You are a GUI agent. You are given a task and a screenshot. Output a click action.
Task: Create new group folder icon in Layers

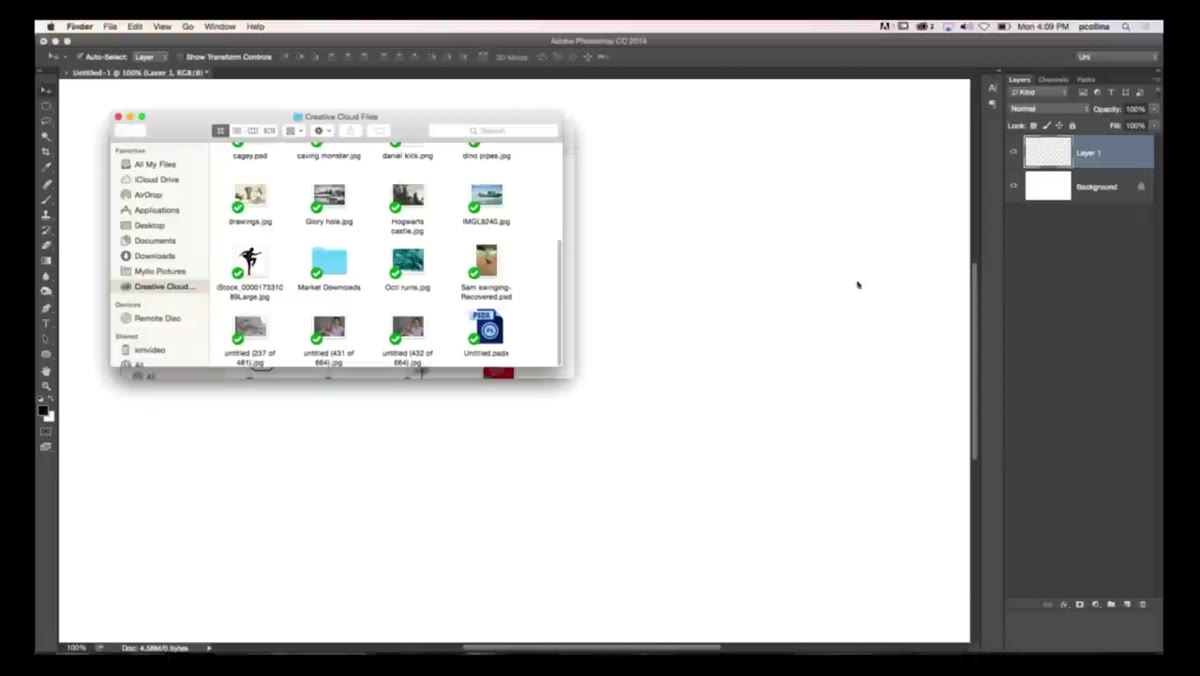coord(1111,604)
